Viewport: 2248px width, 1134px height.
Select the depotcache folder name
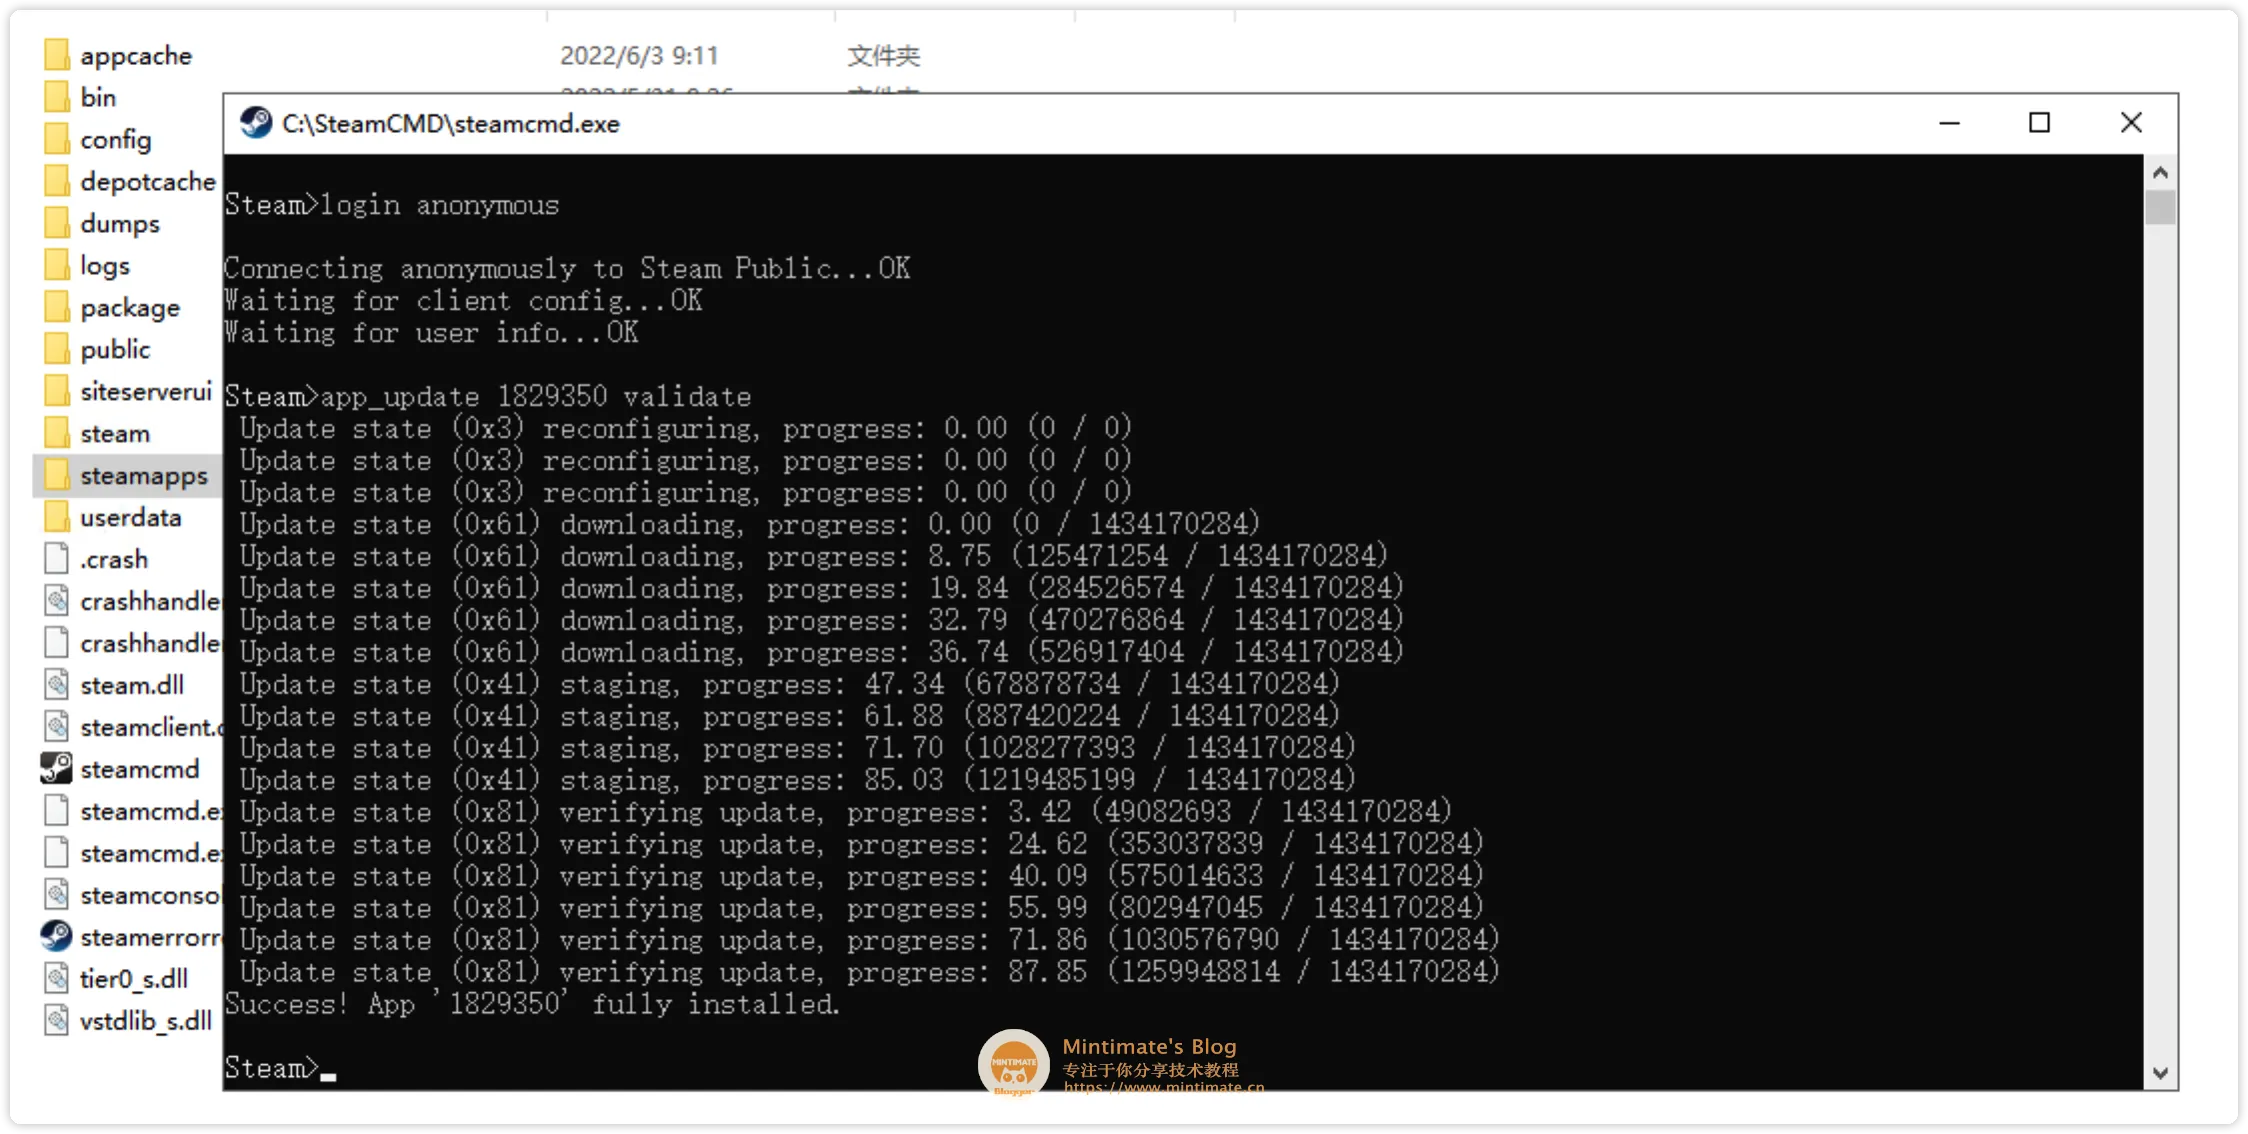pyautogui.click(x=148, y=182)
